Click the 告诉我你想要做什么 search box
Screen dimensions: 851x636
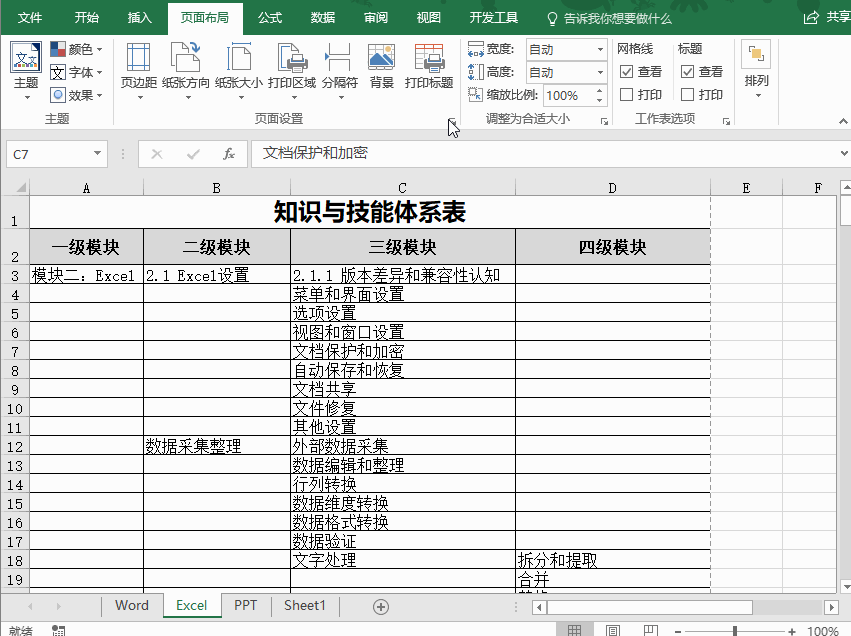tap(609, 19)
